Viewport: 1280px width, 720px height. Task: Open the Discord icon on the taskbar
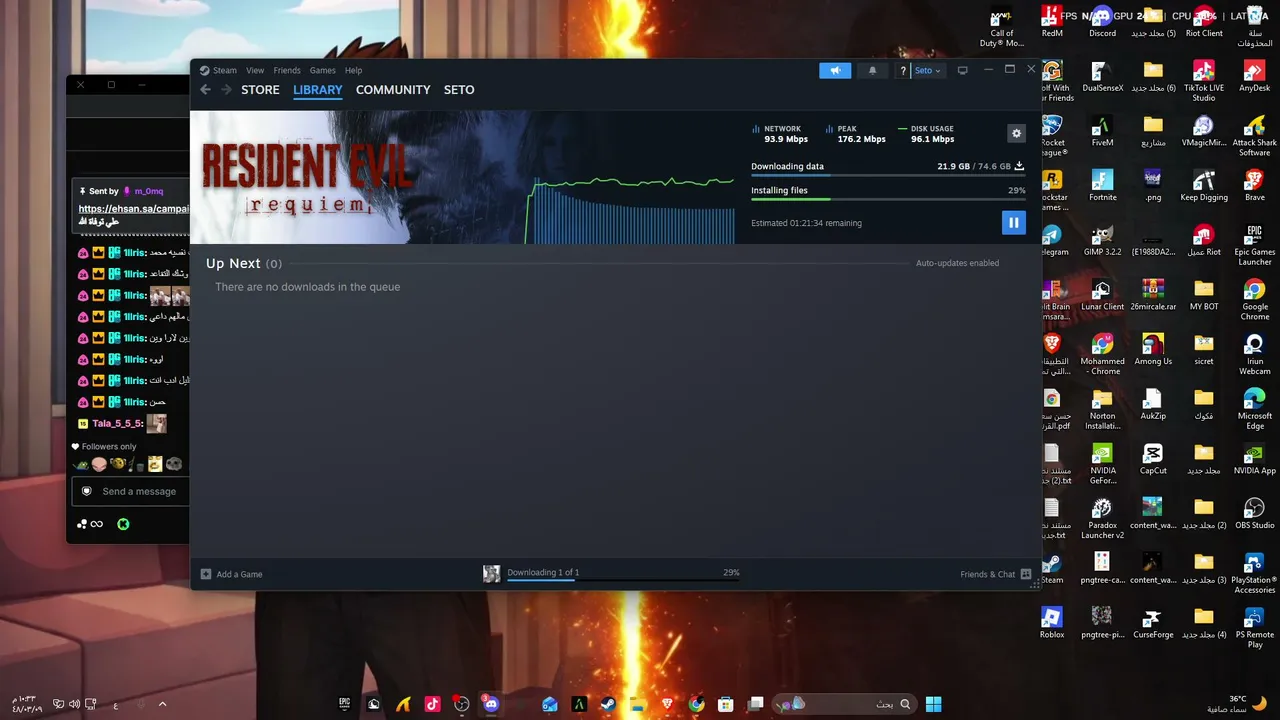[x=490, y=704]
